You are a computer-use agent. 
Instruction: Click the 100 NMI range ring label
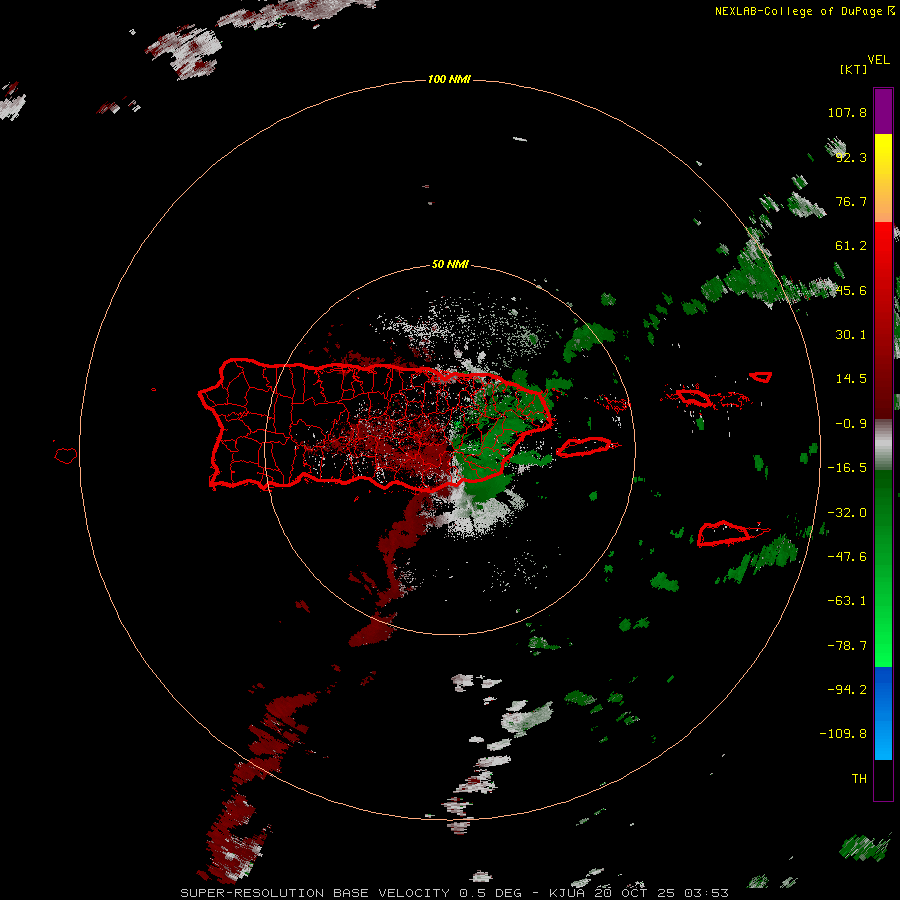pyautogui.click(x=449, y=79)
